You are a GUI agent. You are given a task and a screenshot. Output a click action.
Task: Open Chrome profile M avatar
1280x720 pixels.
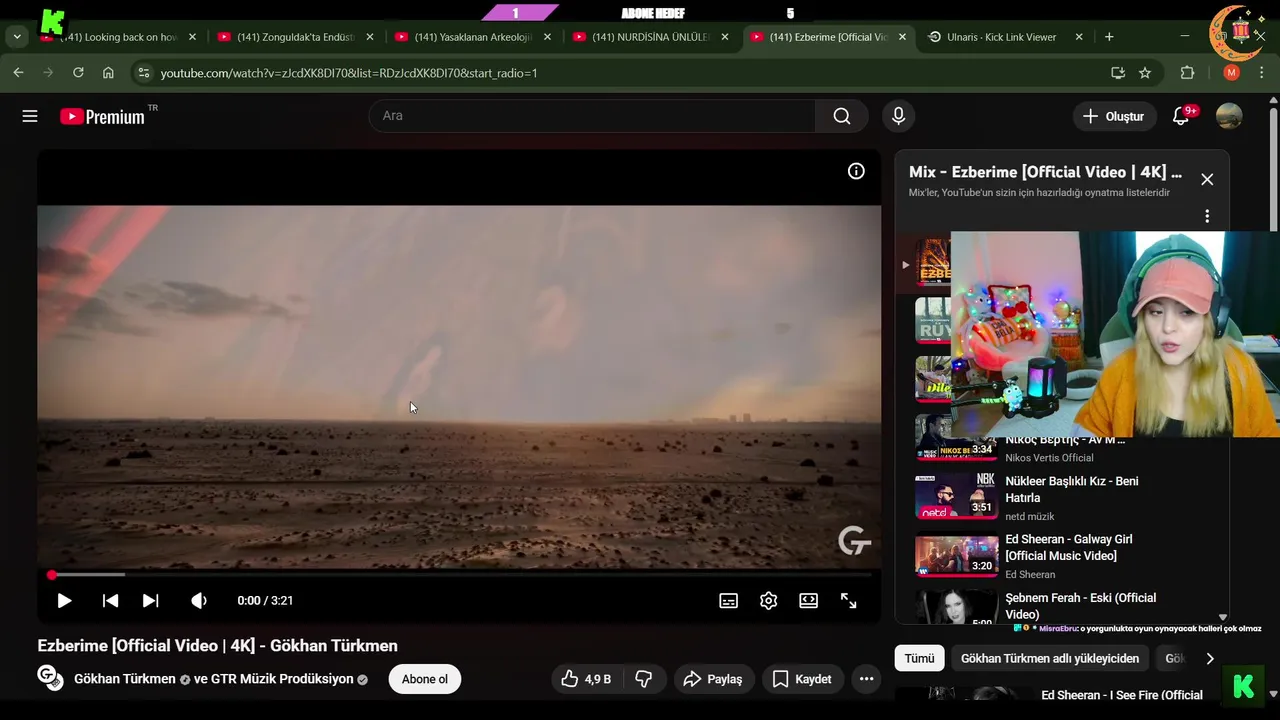1231,73
